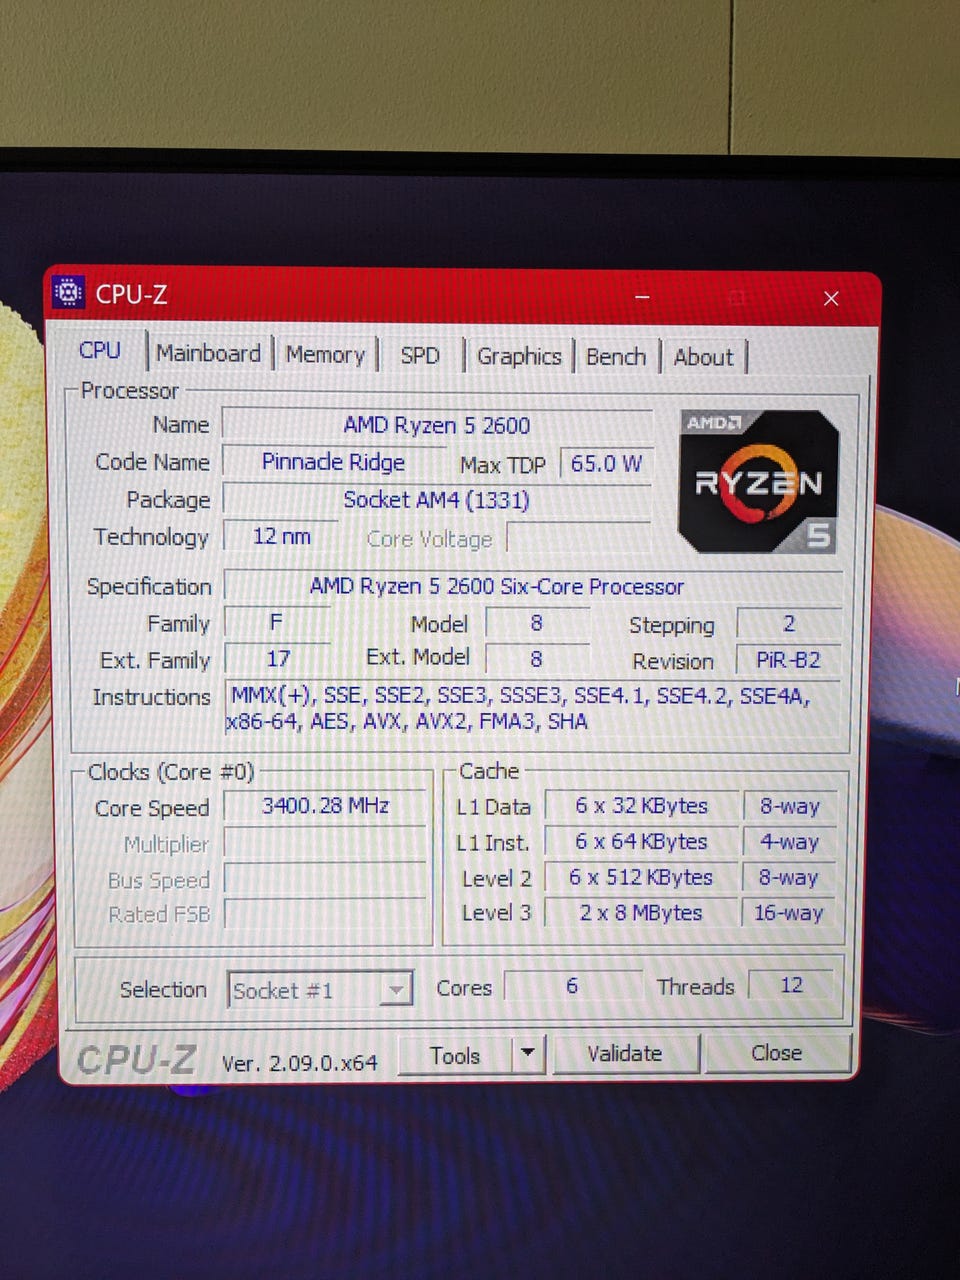960x1280 pixels.
Task: Click the L1 Inst. 4-way associativity cell
Action: tap(790, 842)
